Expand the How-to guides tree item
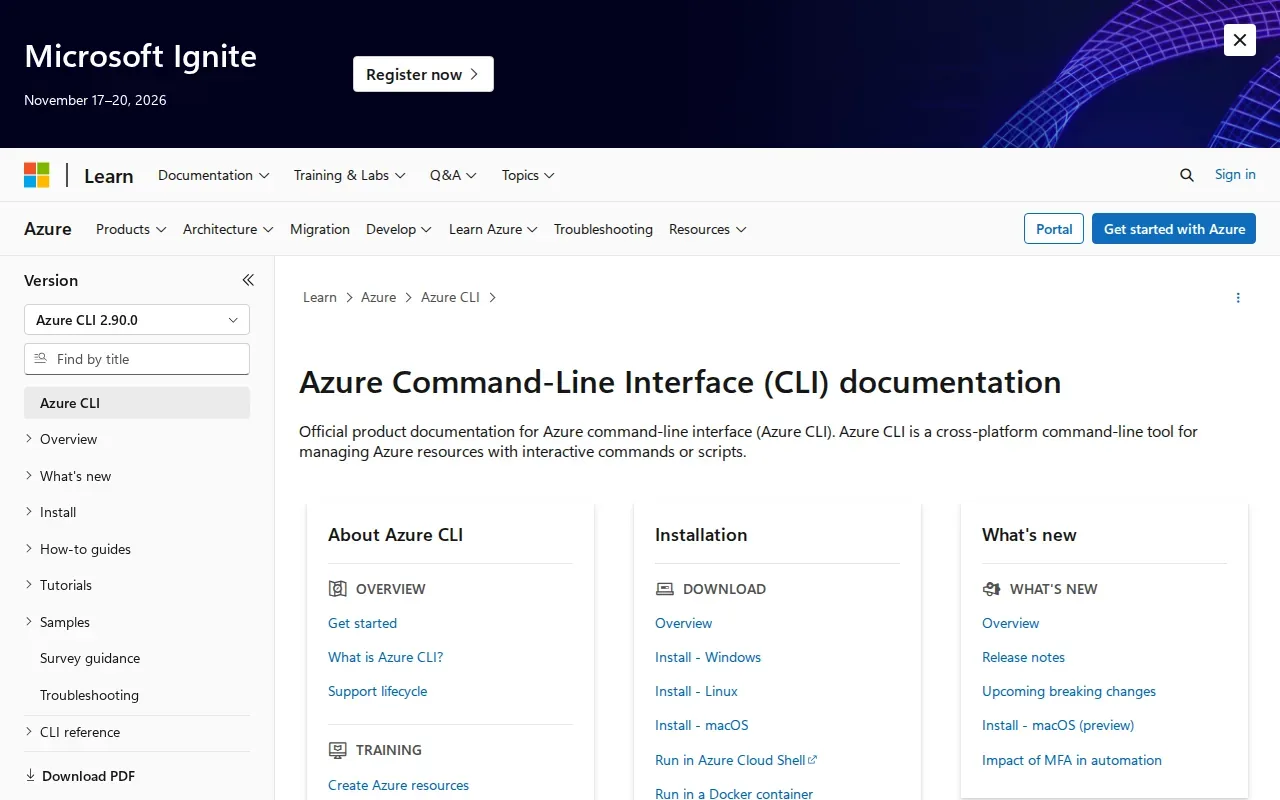 (x=137, y=549)
